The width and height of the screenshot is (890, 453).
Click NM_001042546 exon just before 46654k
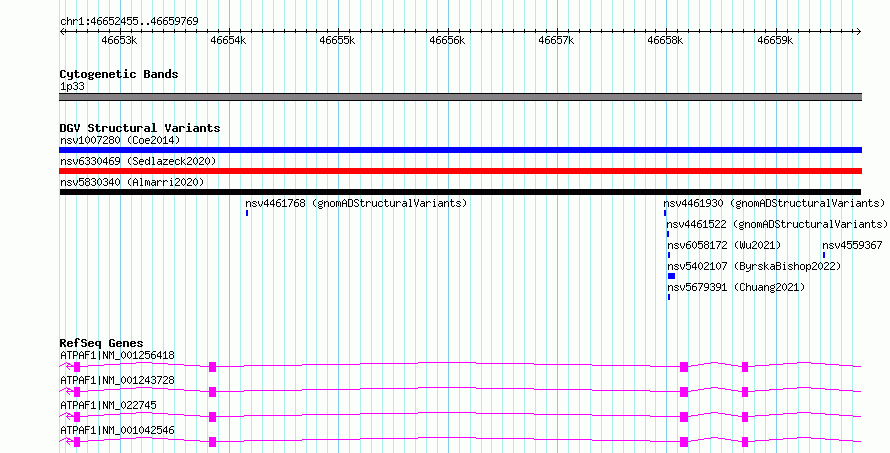(213, 442)
